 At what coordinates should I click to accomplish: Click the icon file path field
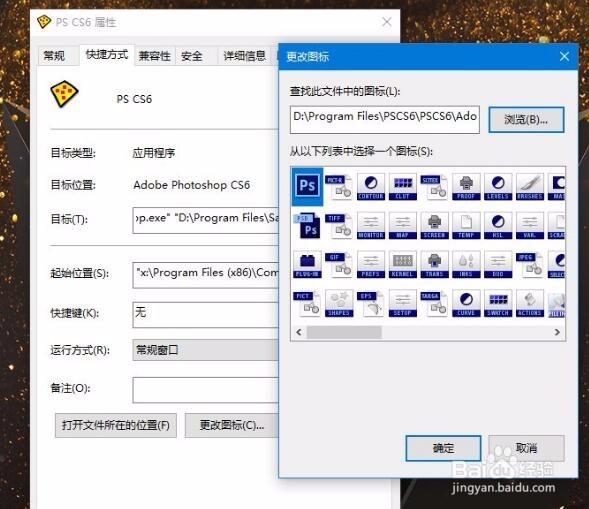click(385, 119)
